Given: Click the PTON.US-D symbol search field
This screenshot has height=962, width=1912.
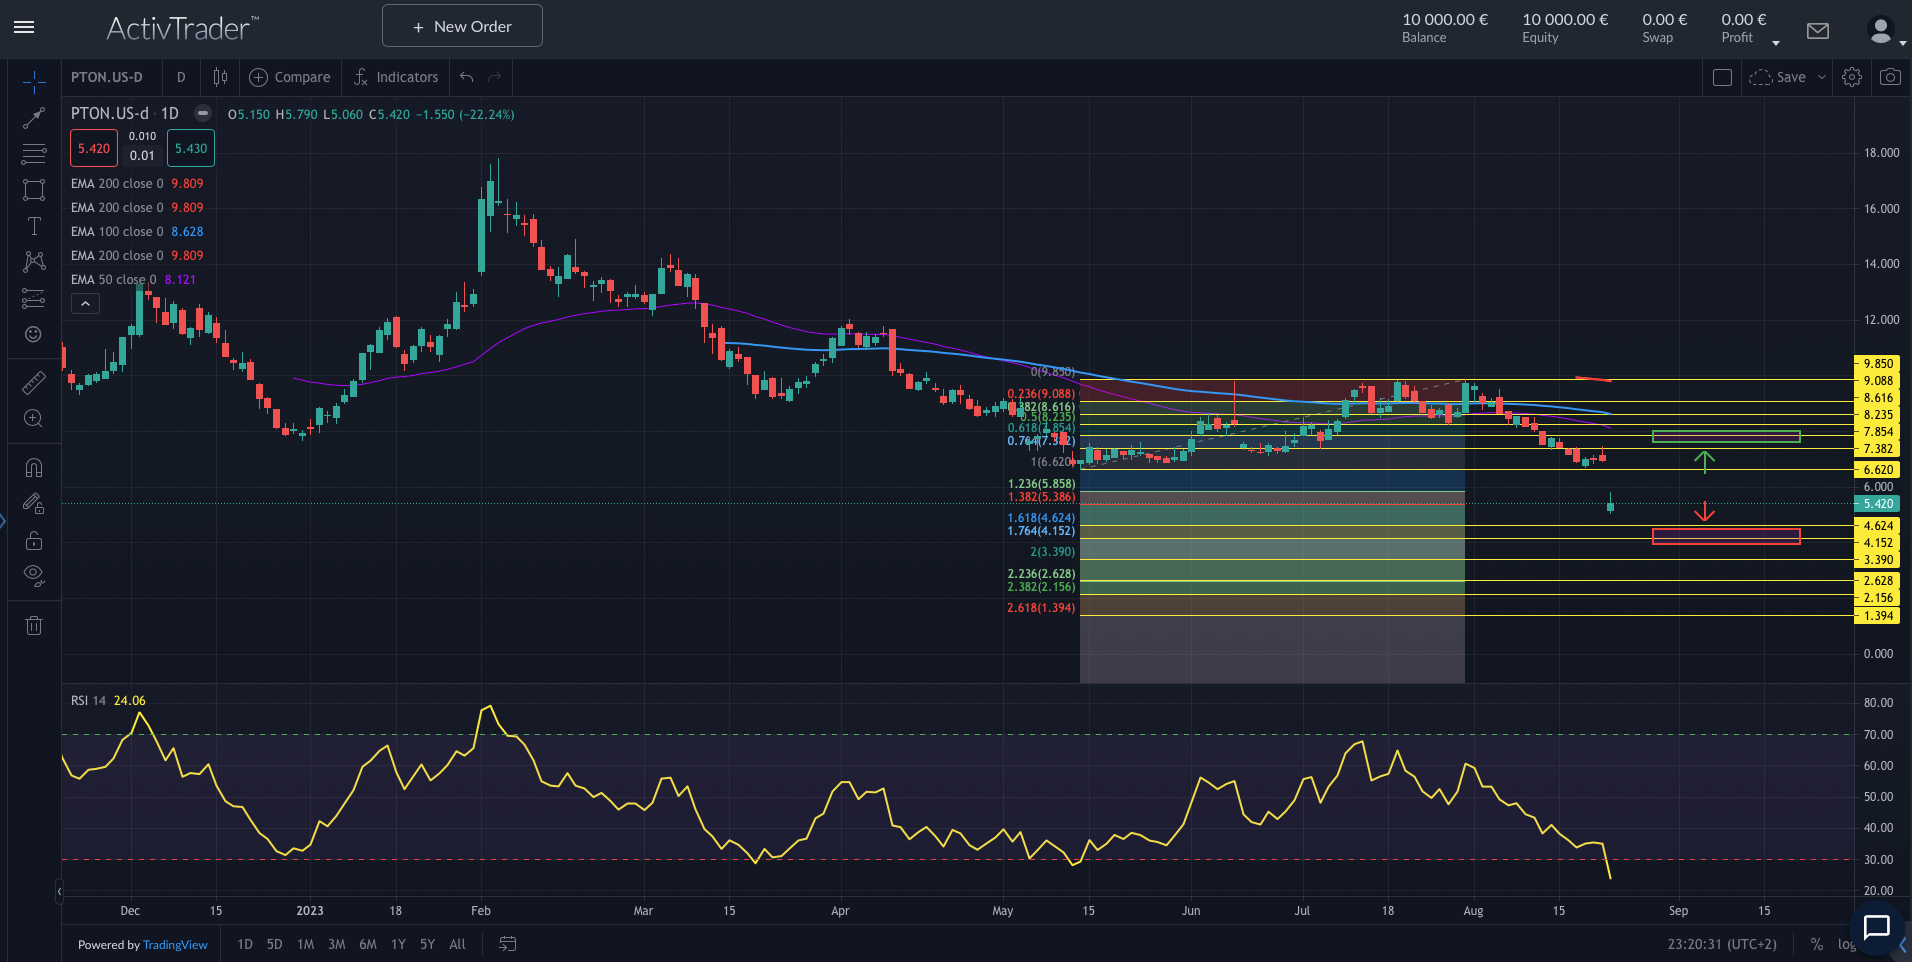Looking at the screenshot, I should point(107,77).
